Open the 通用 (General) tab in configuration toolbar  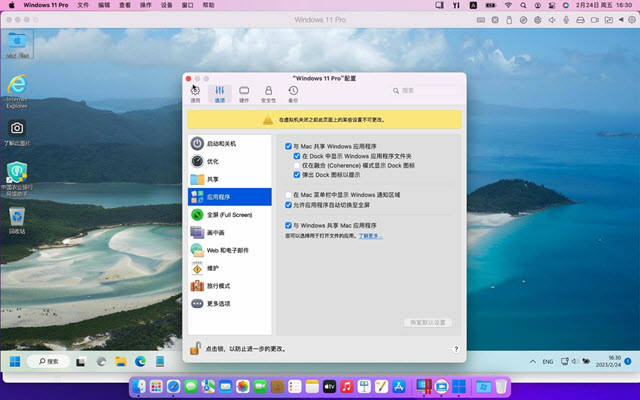(x=195, y=94)
